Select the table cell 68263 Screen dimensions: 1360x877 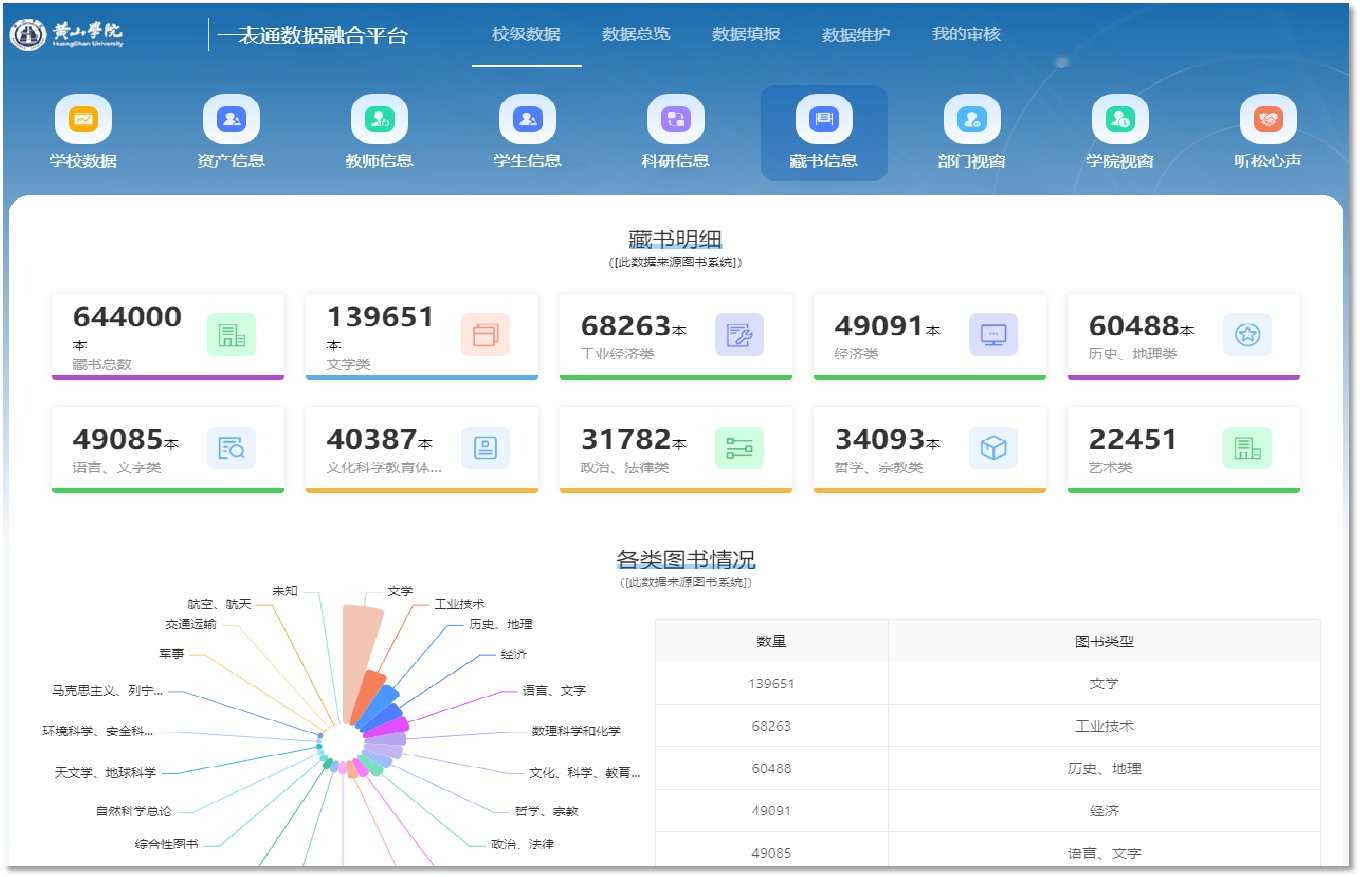point(772,726)
